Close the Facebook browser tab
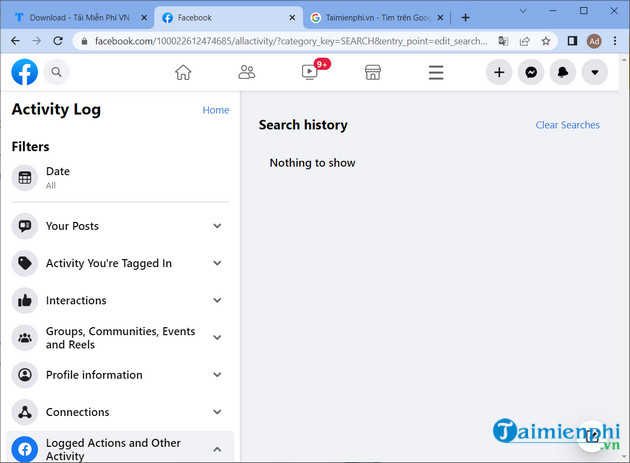This screenshot has height=463, width=630. [x=292, y=18]
